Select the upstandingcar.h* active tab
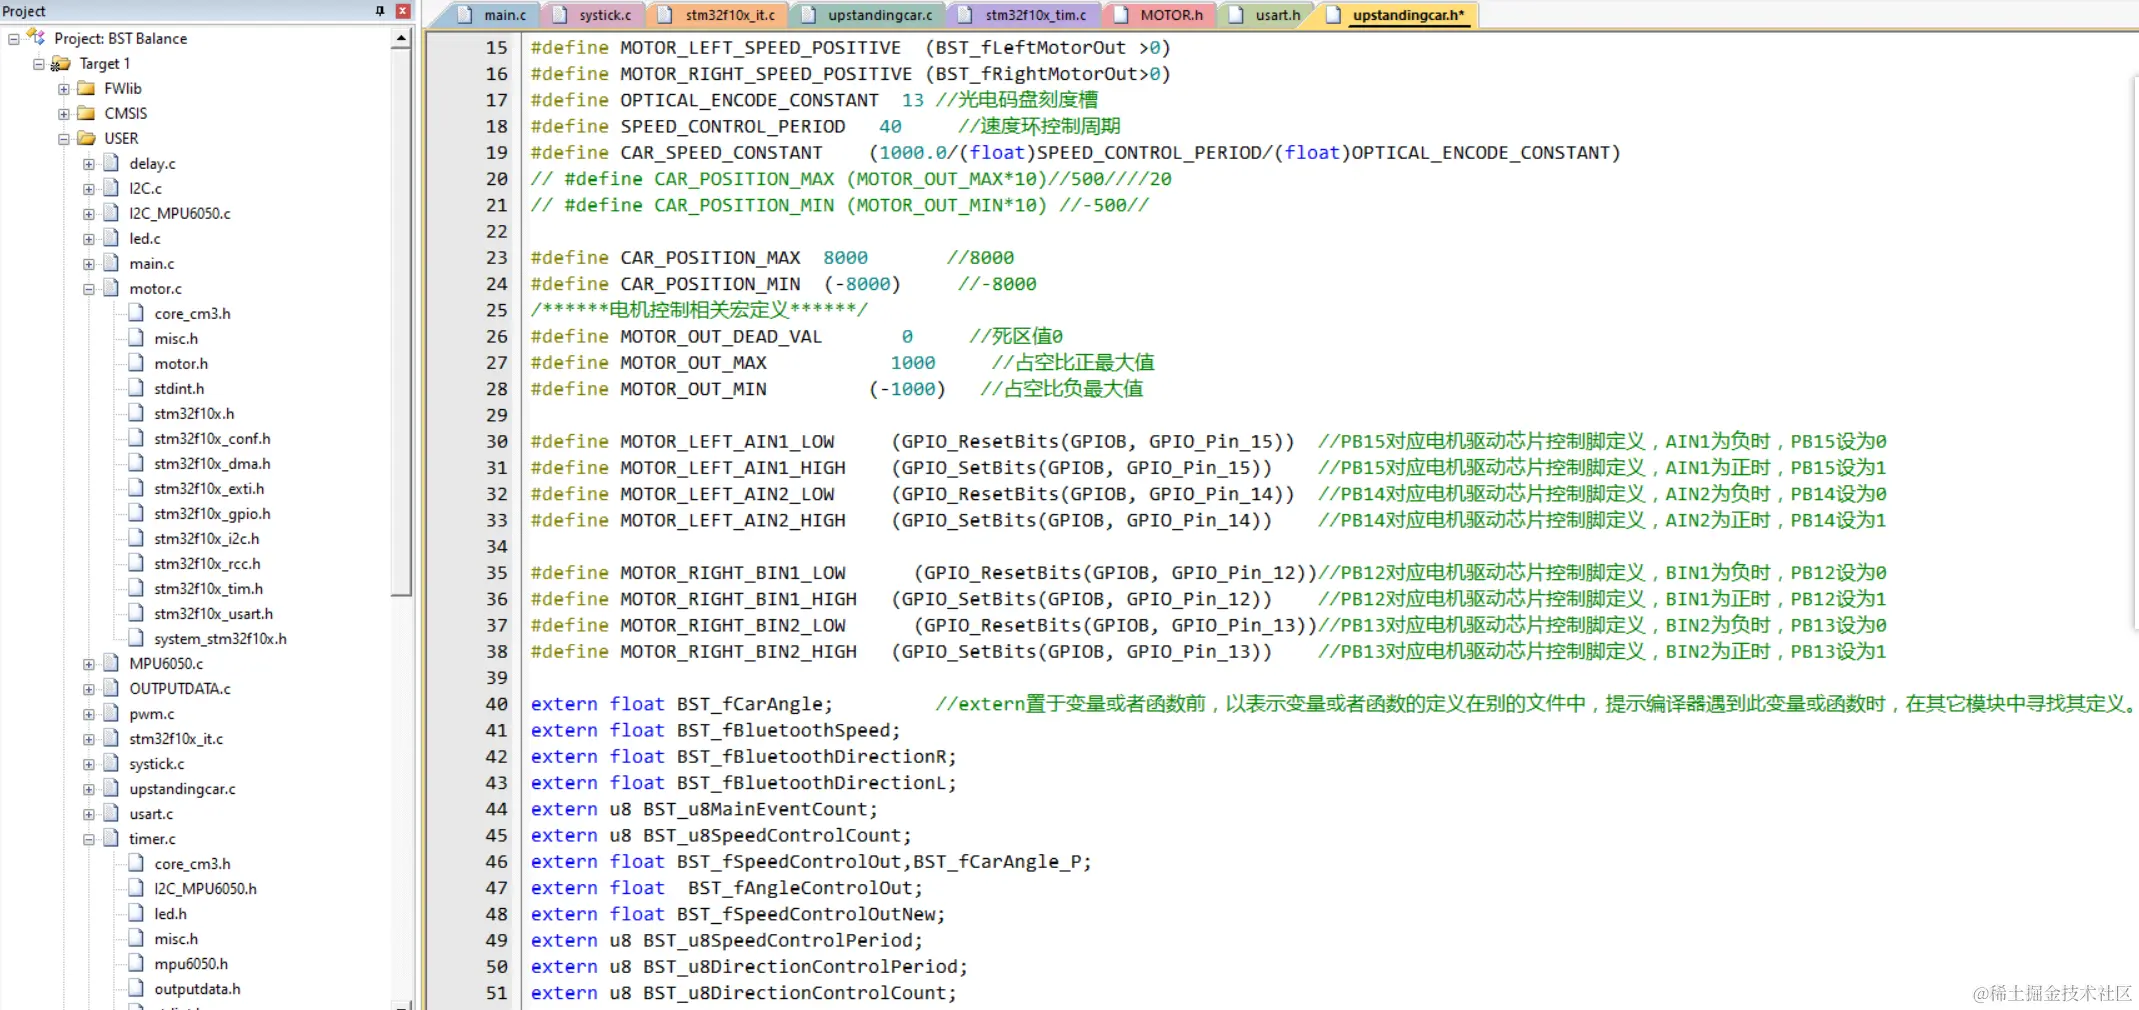 1396,15
